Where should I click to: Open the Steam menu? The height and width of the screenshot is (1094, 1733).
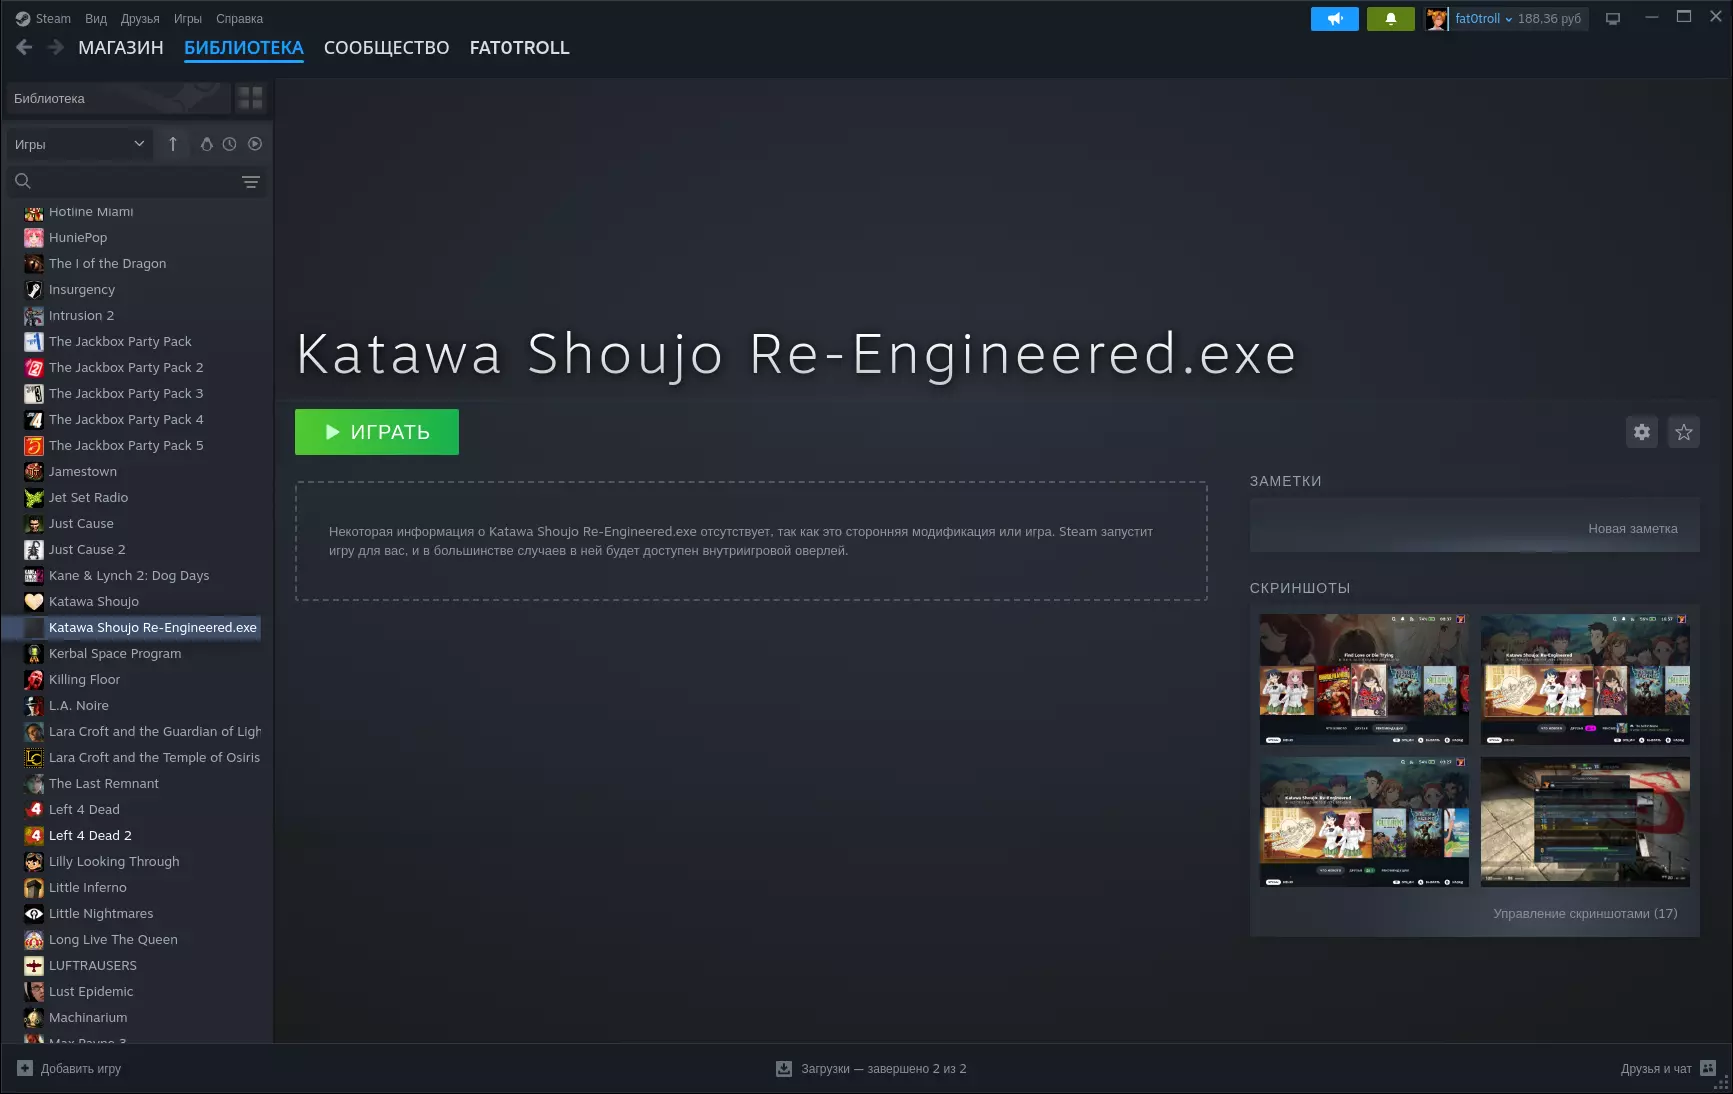pos(53,19)
